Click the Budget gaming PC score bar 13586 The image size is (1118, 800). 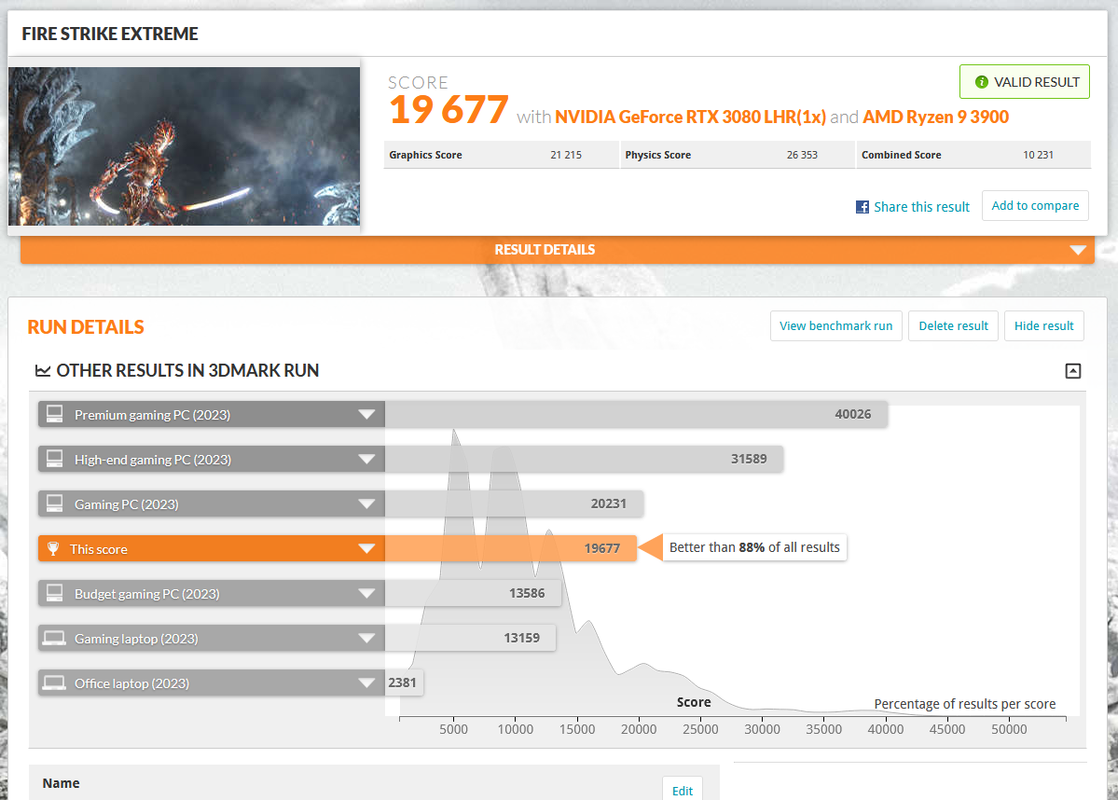473,593
